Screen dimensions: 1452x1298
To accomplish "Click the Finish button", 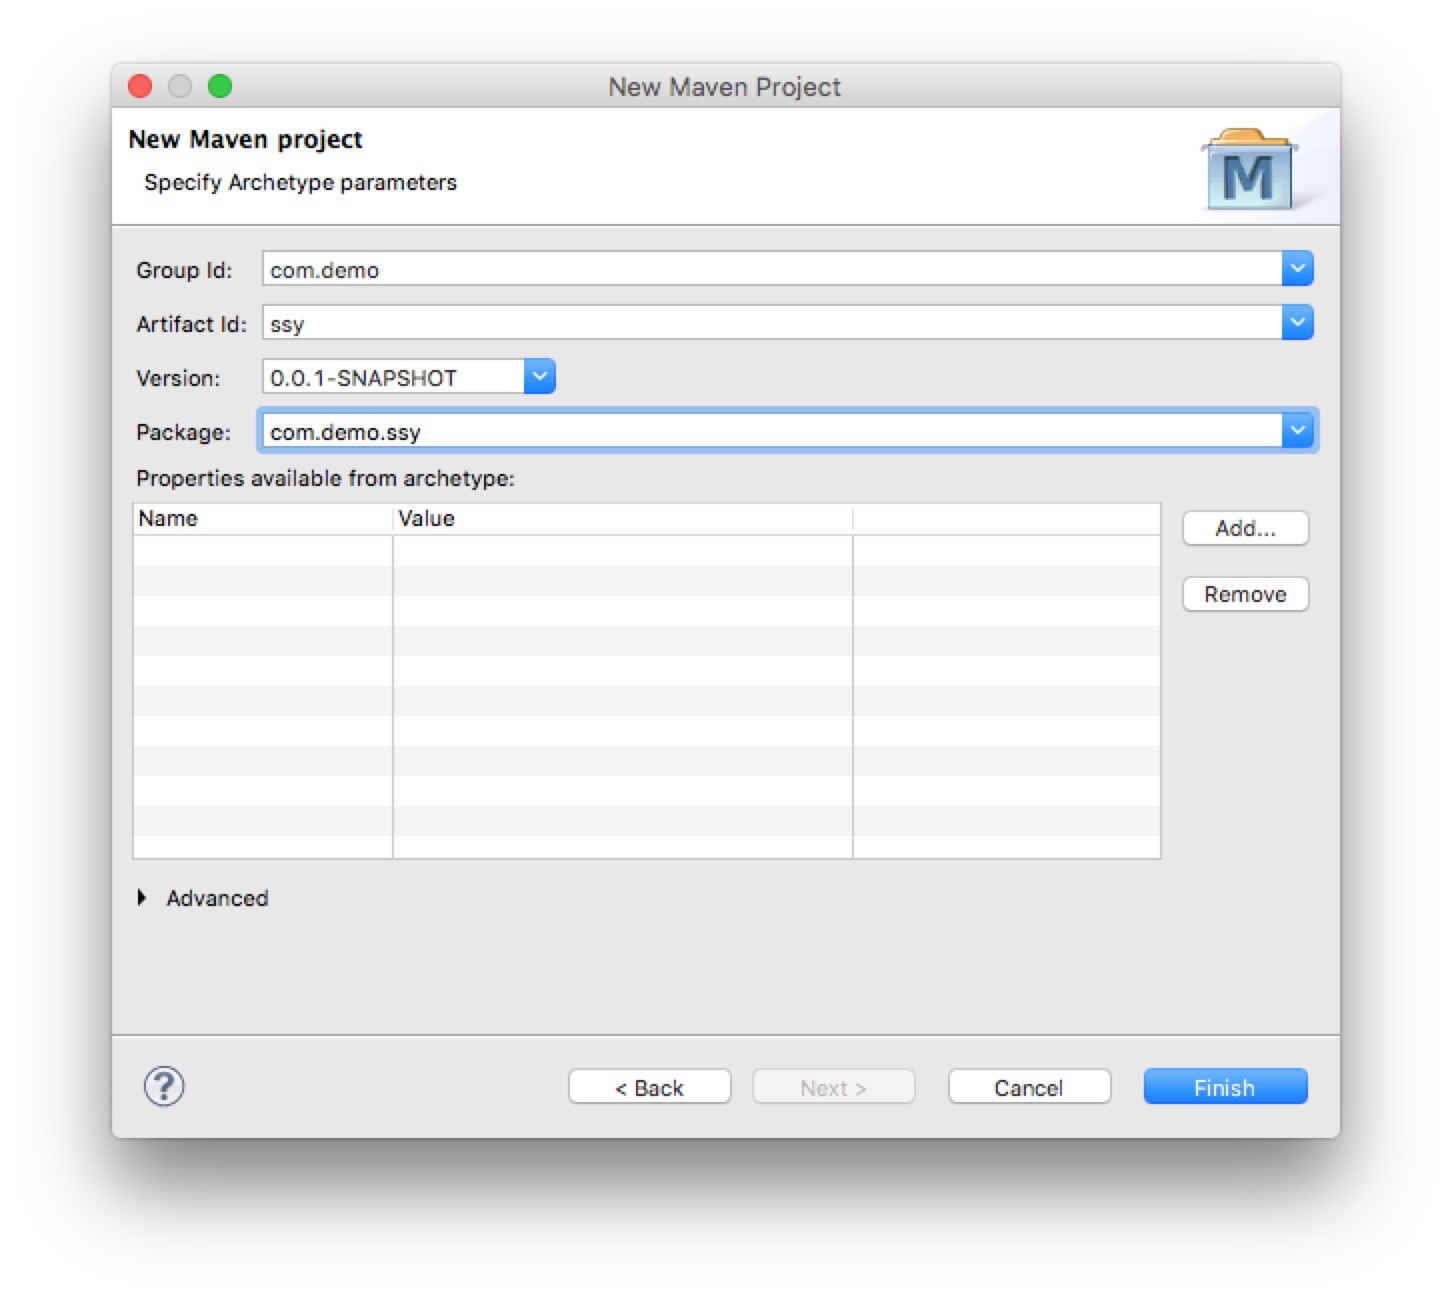I will [x=1225, y=1087].
